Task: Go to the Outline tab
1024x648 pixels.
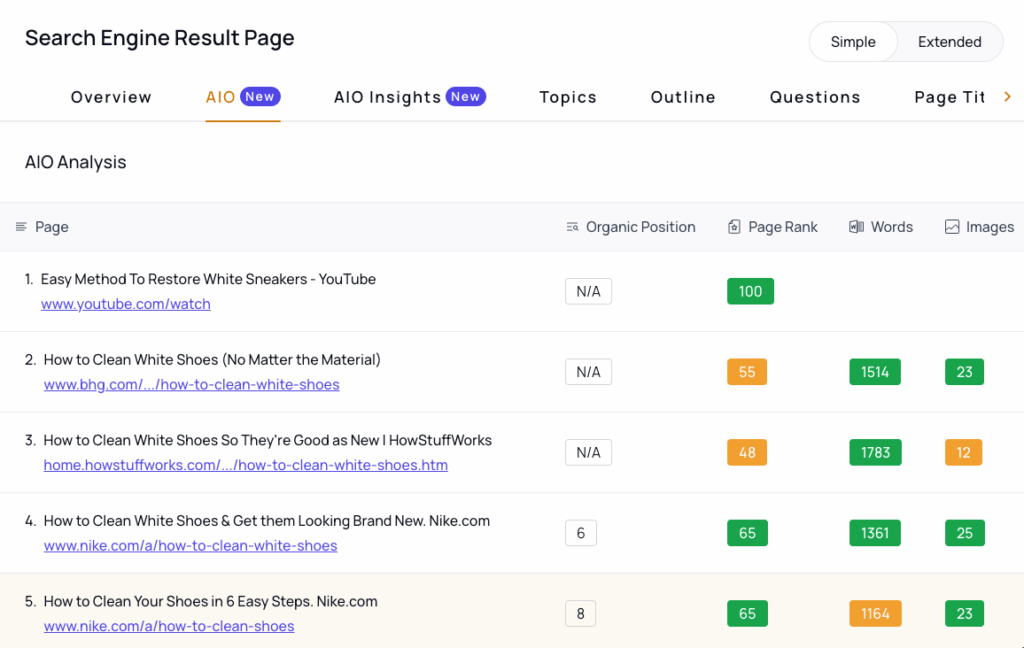Action: [x=683, y=97]
